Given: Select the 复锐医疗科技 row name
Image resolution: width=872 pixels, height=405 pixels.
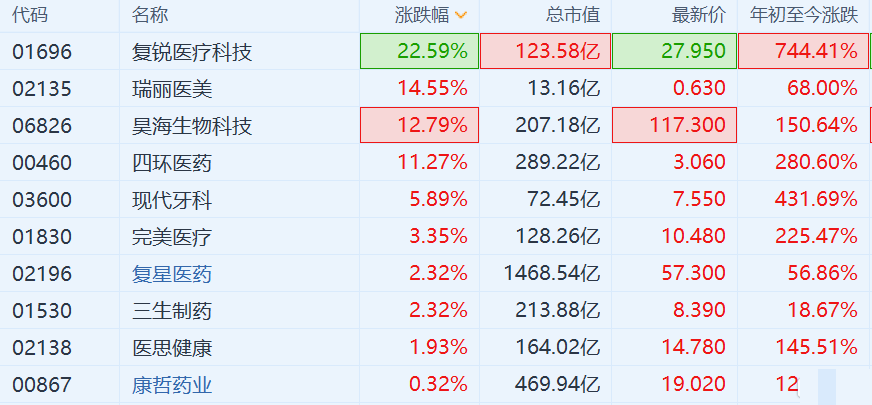Looking at the screenshot, I should click(x=192, y=51).
